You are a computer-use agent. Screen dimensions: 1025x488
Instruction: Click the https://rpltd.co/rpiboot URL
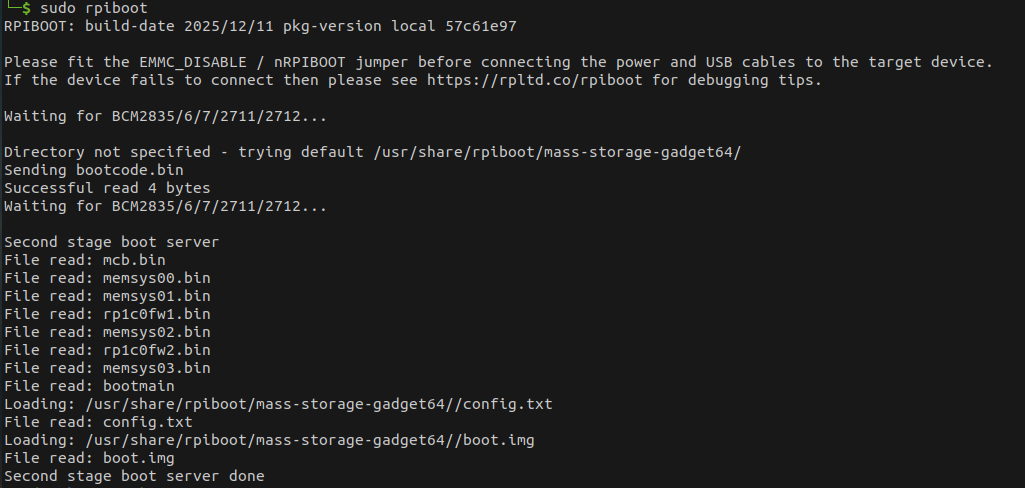pyautogui.click(x=535, y=80)
